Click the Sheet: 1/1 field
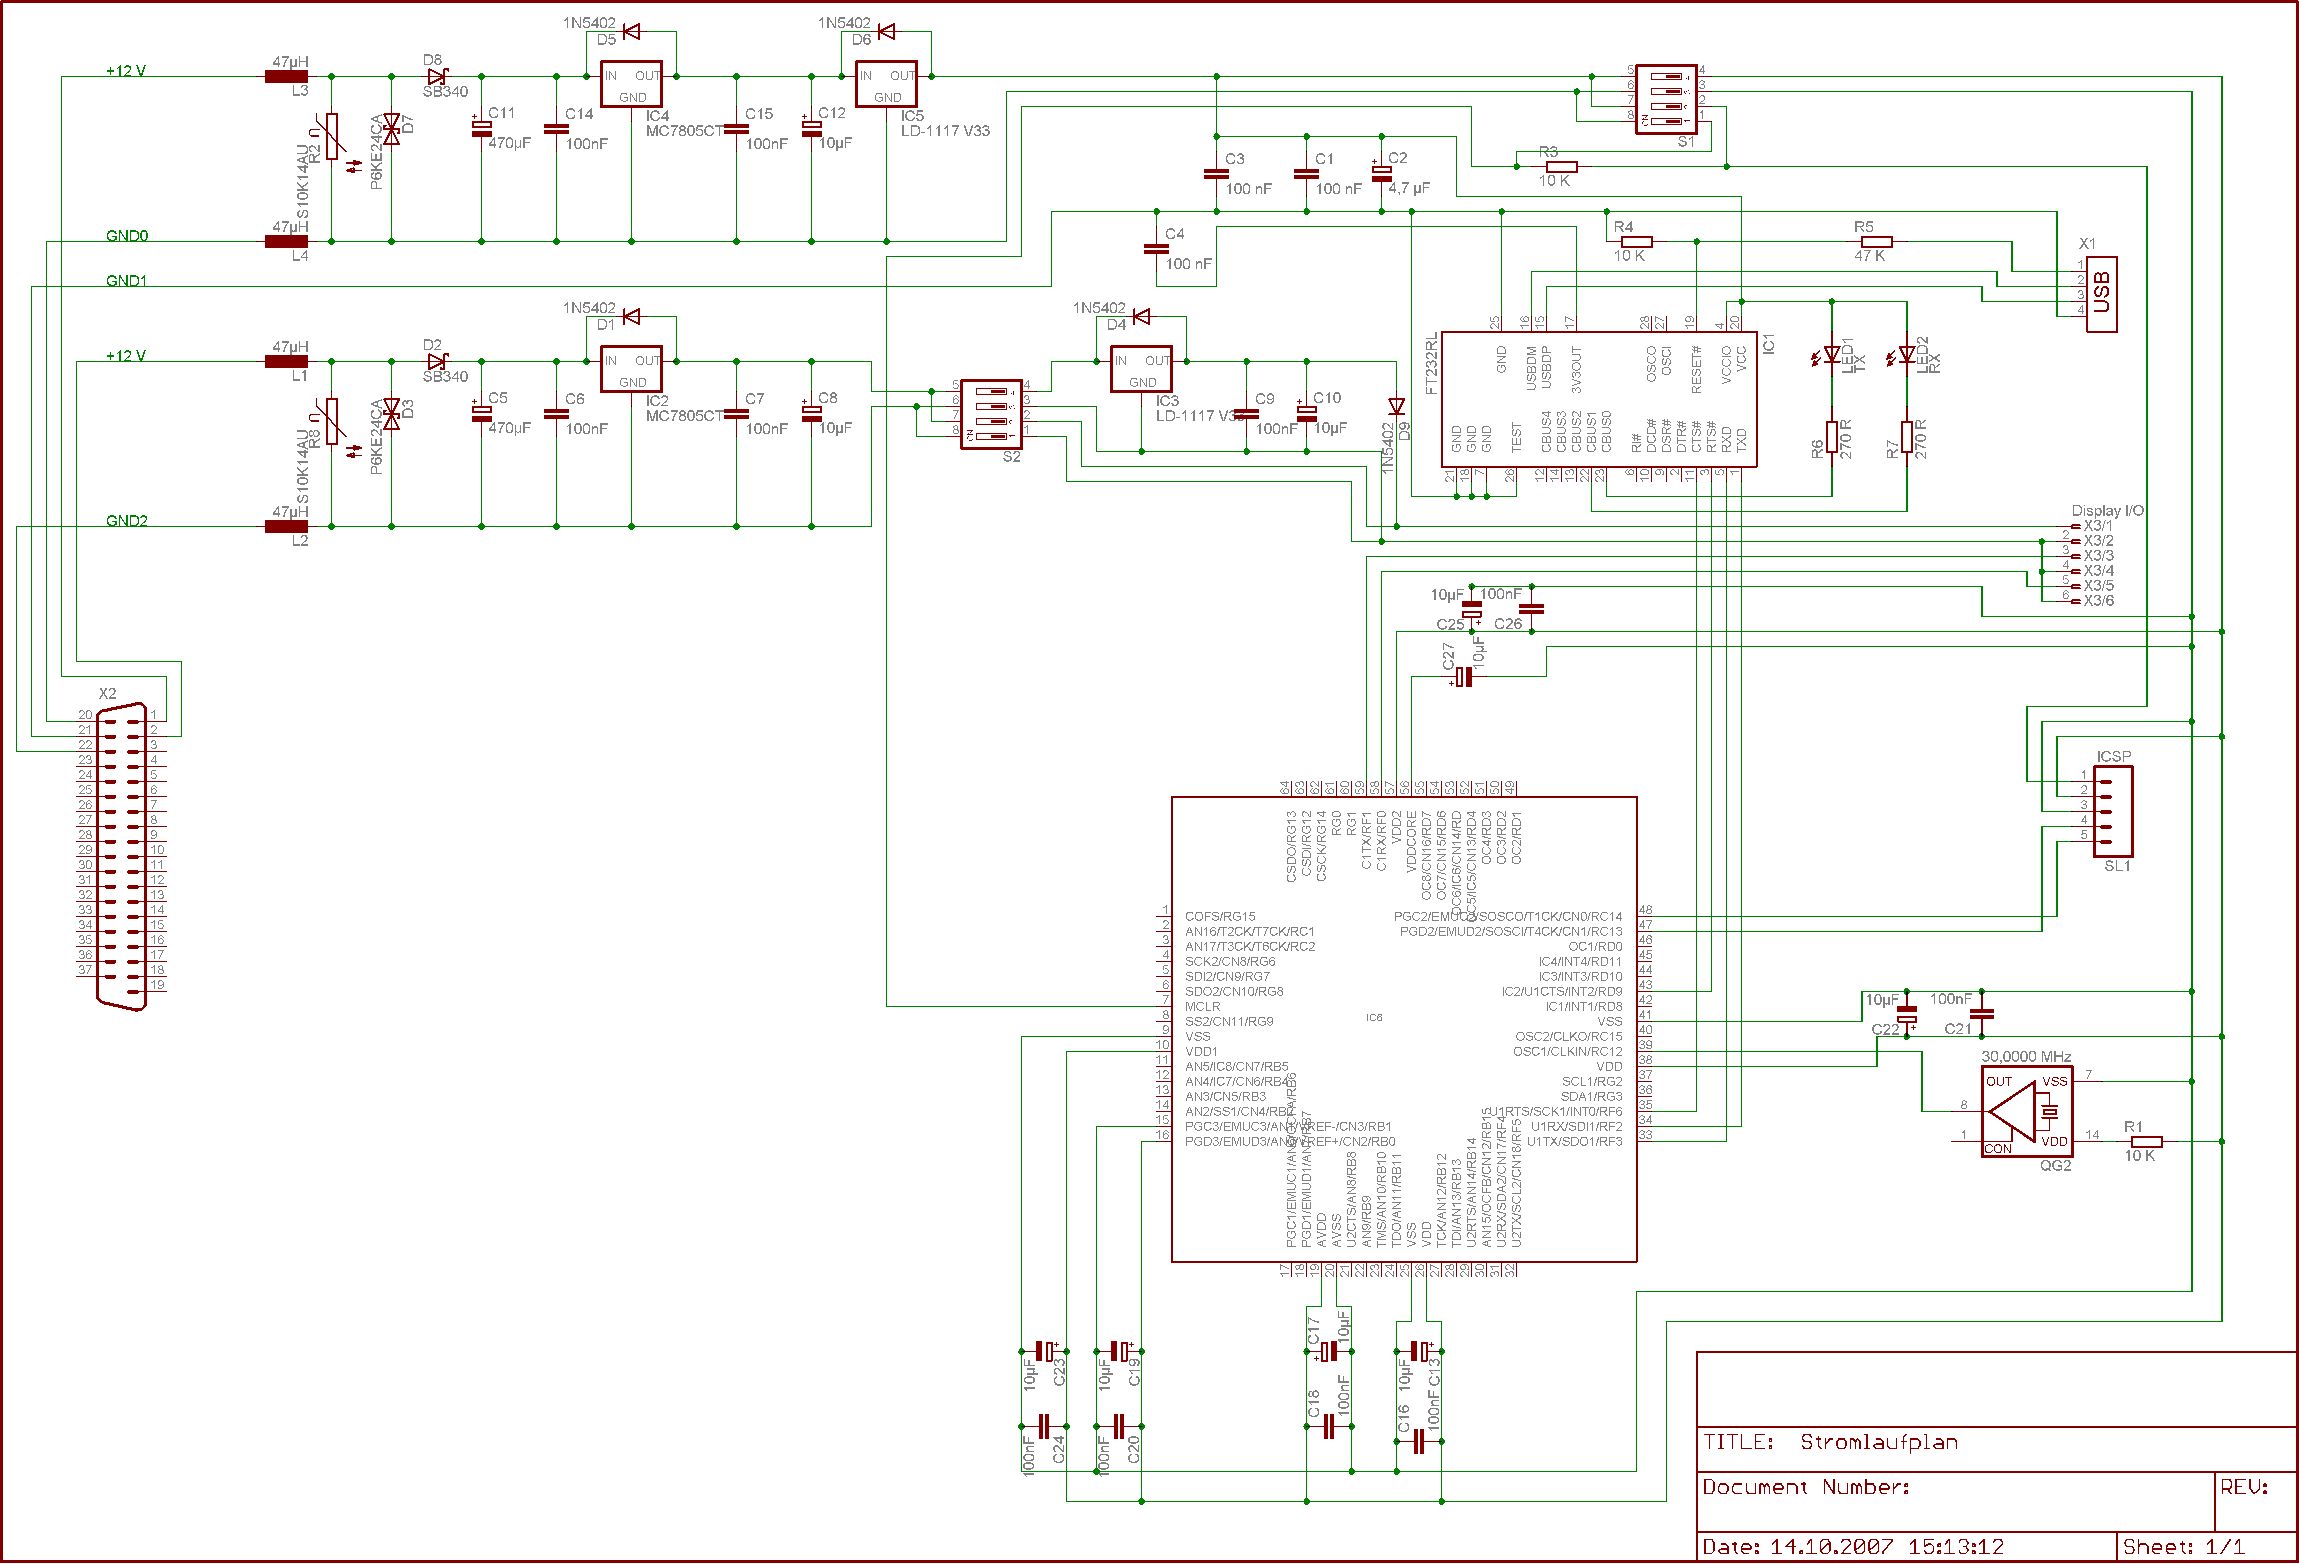2299x1564 pixels. pos(2183,1546)
